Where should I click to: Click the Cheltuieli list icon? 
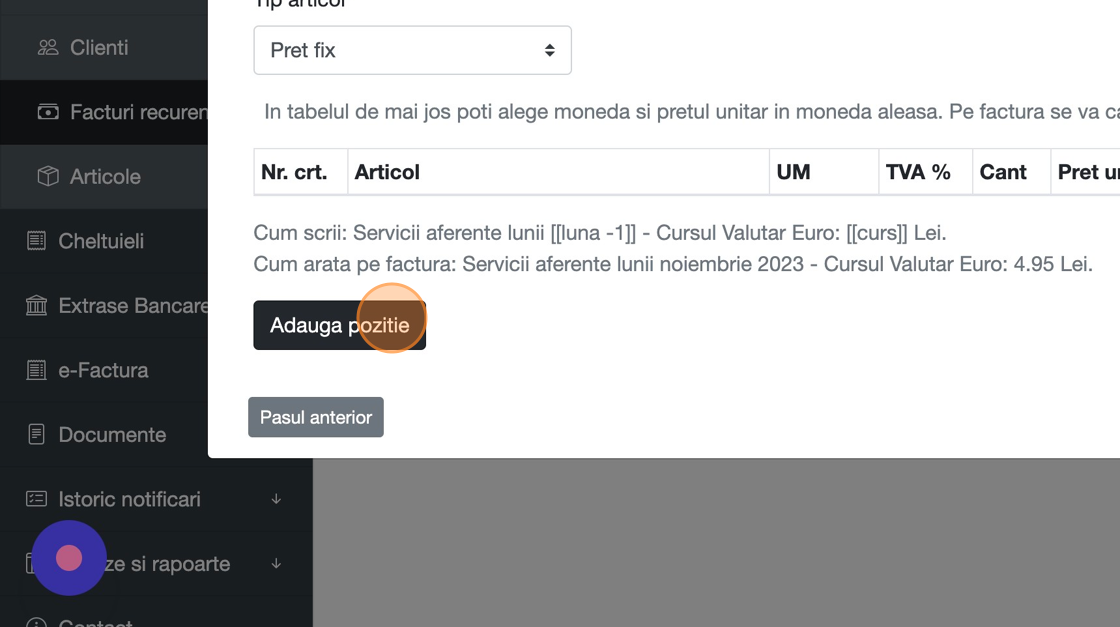36,241
